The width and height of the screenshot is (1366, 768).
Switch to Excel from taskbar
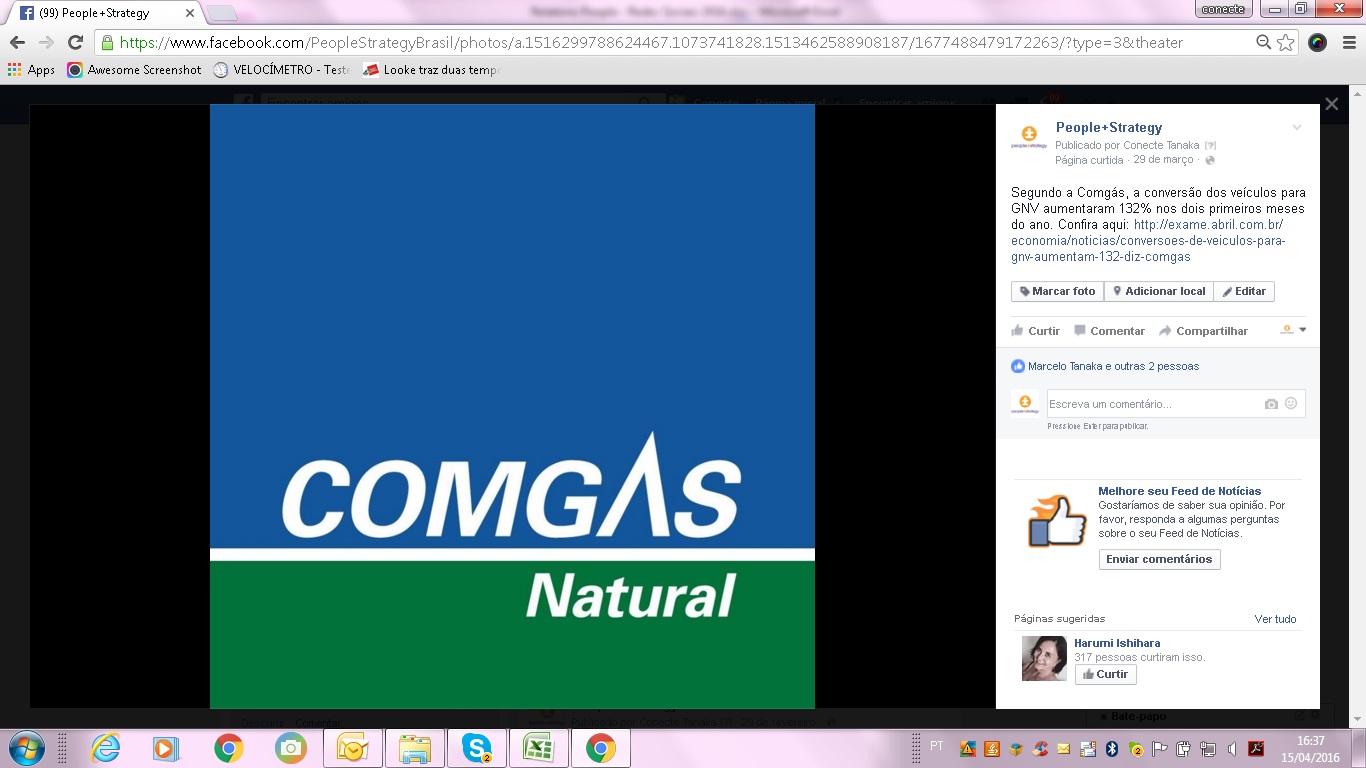click(x=539, y=748)
